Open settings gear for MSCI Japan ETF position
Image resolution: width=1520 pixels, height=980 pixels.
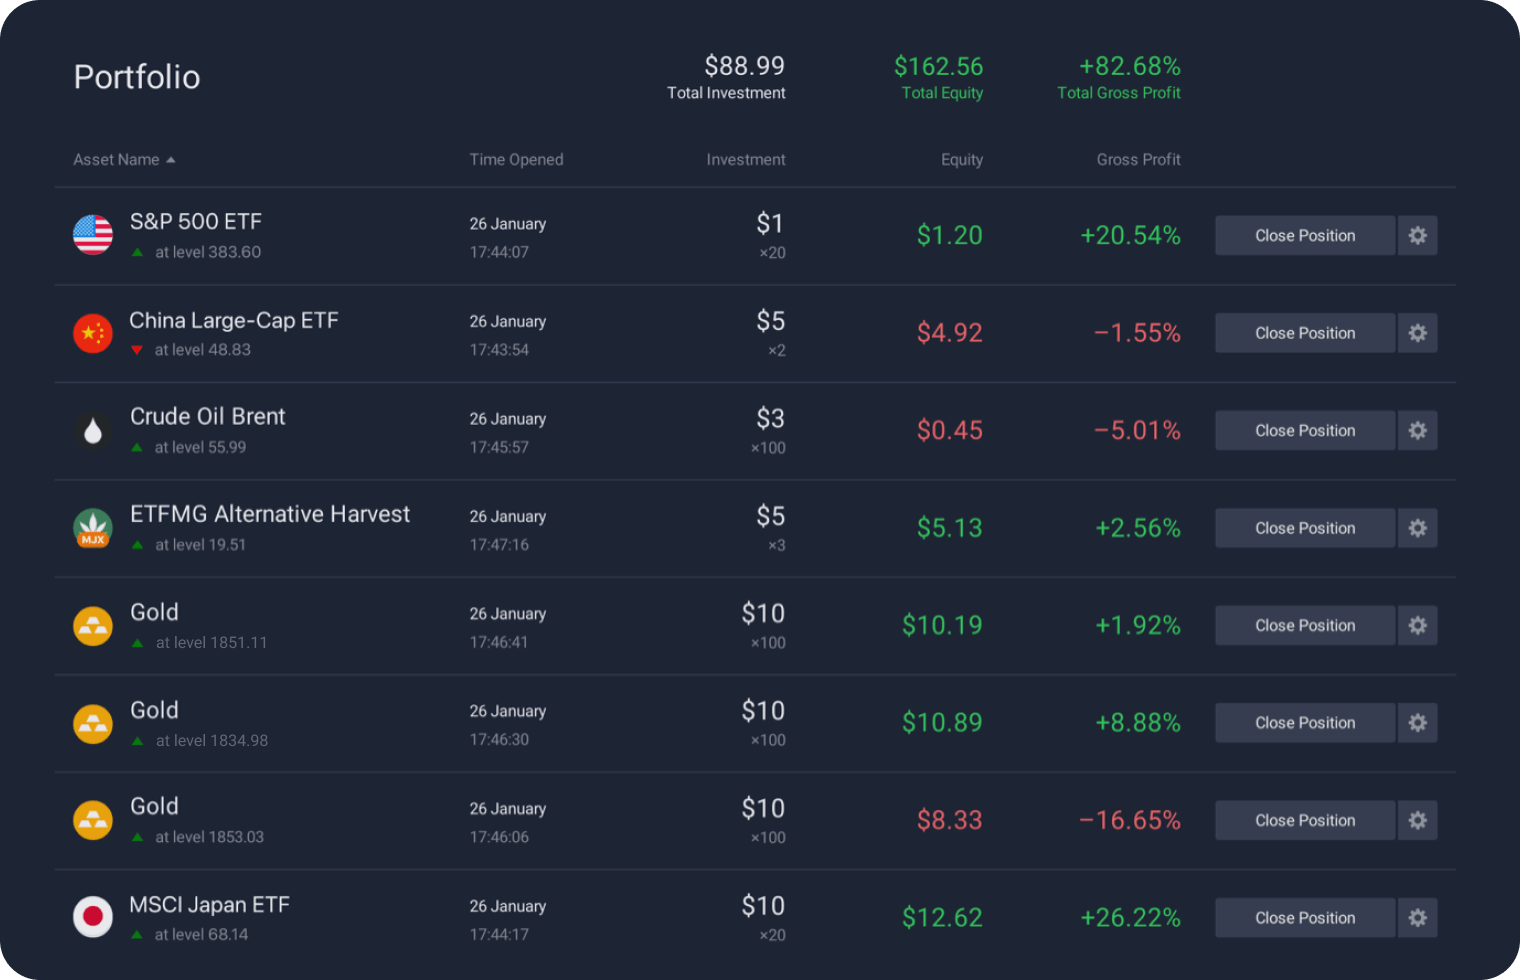[1417, 917]
